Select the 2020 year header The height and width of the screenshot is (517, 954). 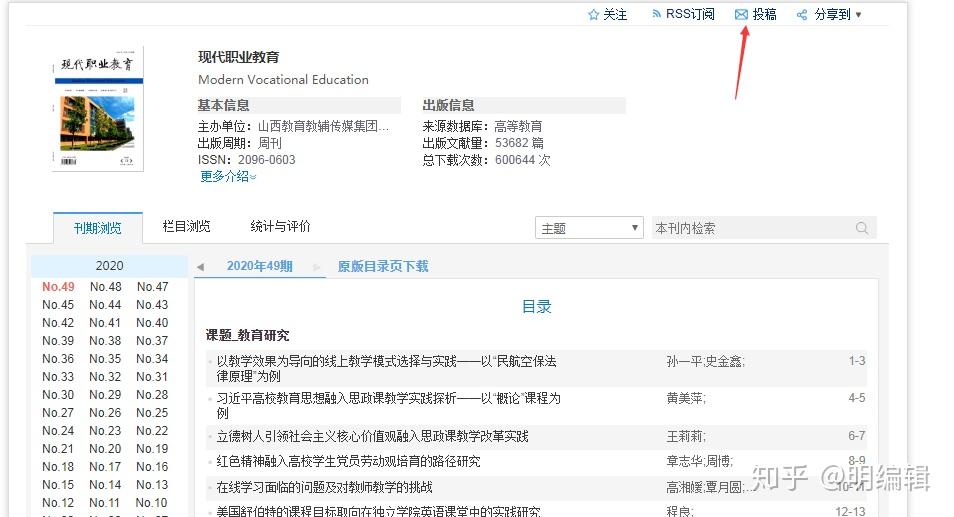click(110, 266)
